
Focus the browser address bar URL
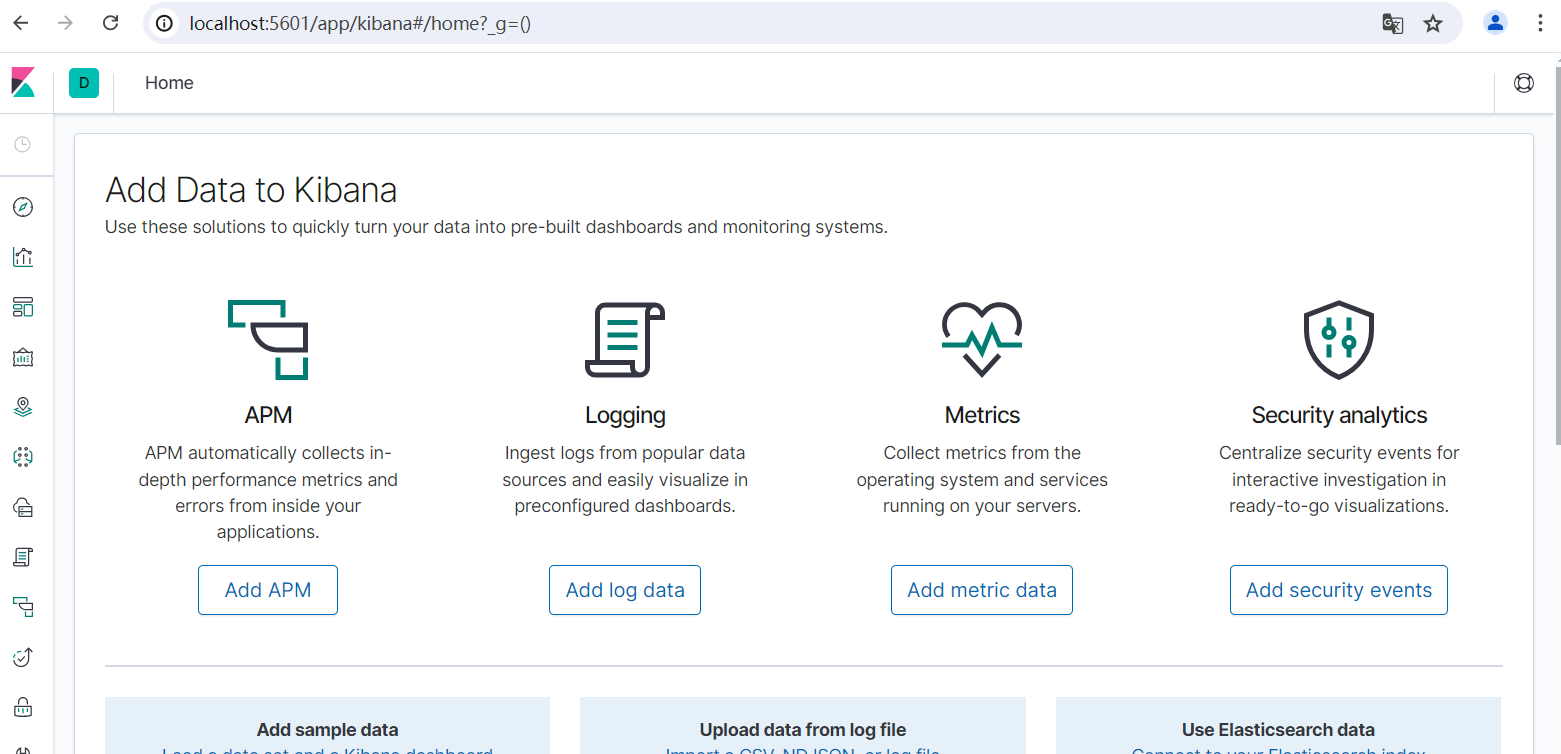(360, 23)
